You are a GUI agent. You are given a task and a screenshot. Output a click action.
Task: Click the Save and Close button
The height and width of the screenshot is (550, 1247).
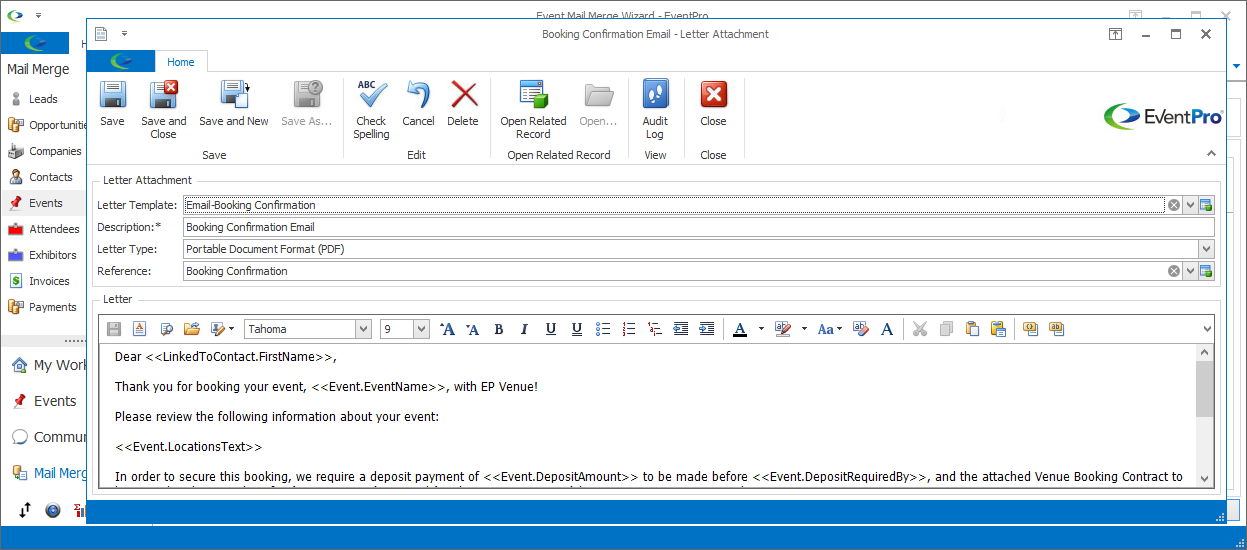click(x=163, y=110)
